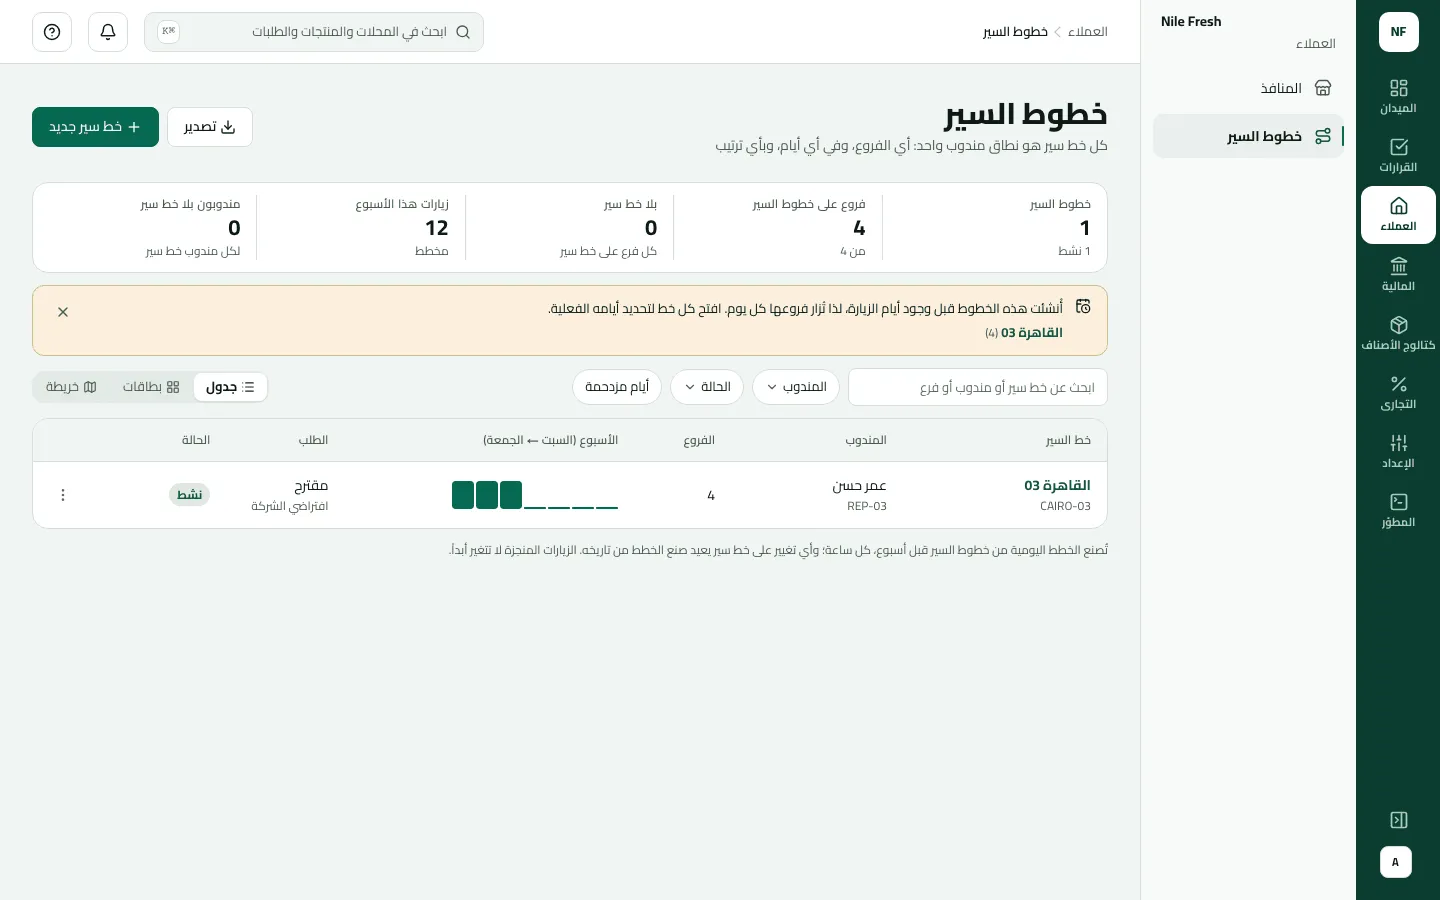
Task: Click خط السير column header
Action: pos(1068,440)
